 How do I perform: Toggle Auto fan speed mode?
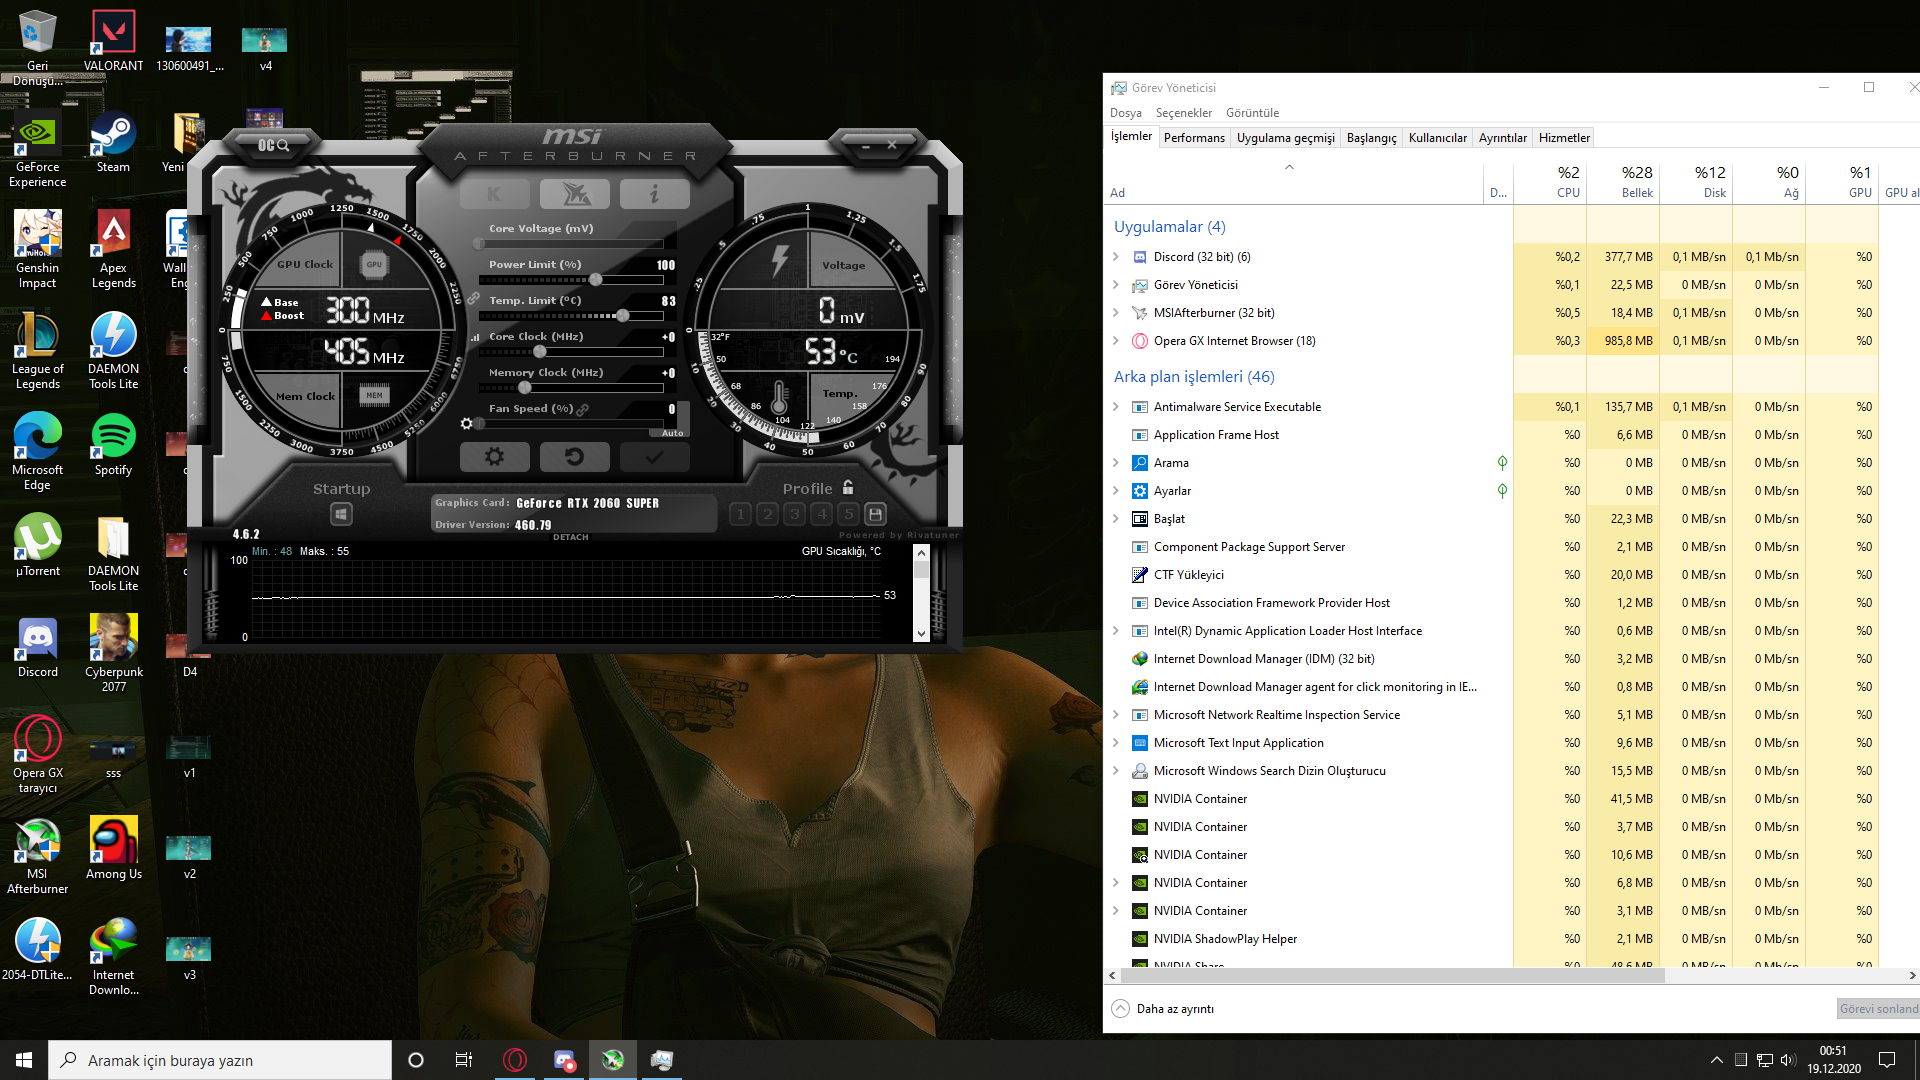(672, 433)
